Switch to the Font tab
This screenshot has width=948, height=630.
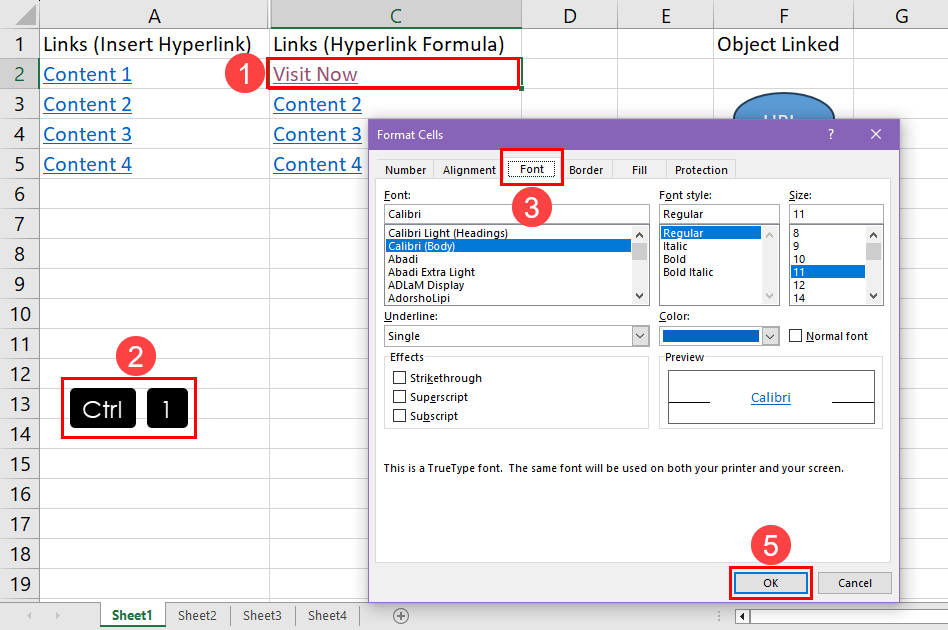(x=531, y=169)
